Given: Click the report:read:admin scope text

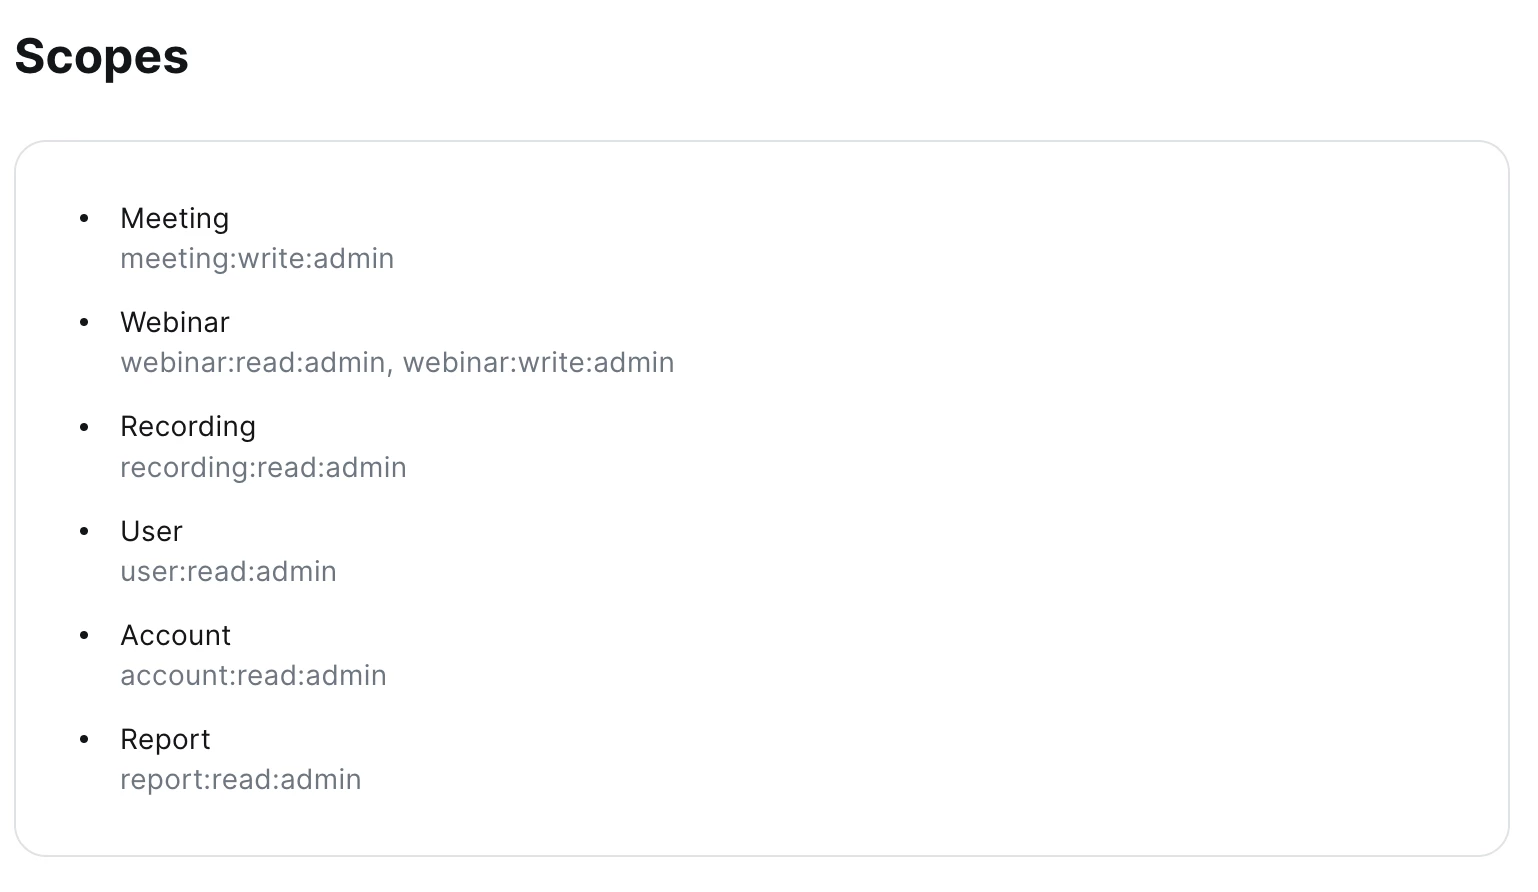Looking at the screenshot, I should (x=240, y=780).
